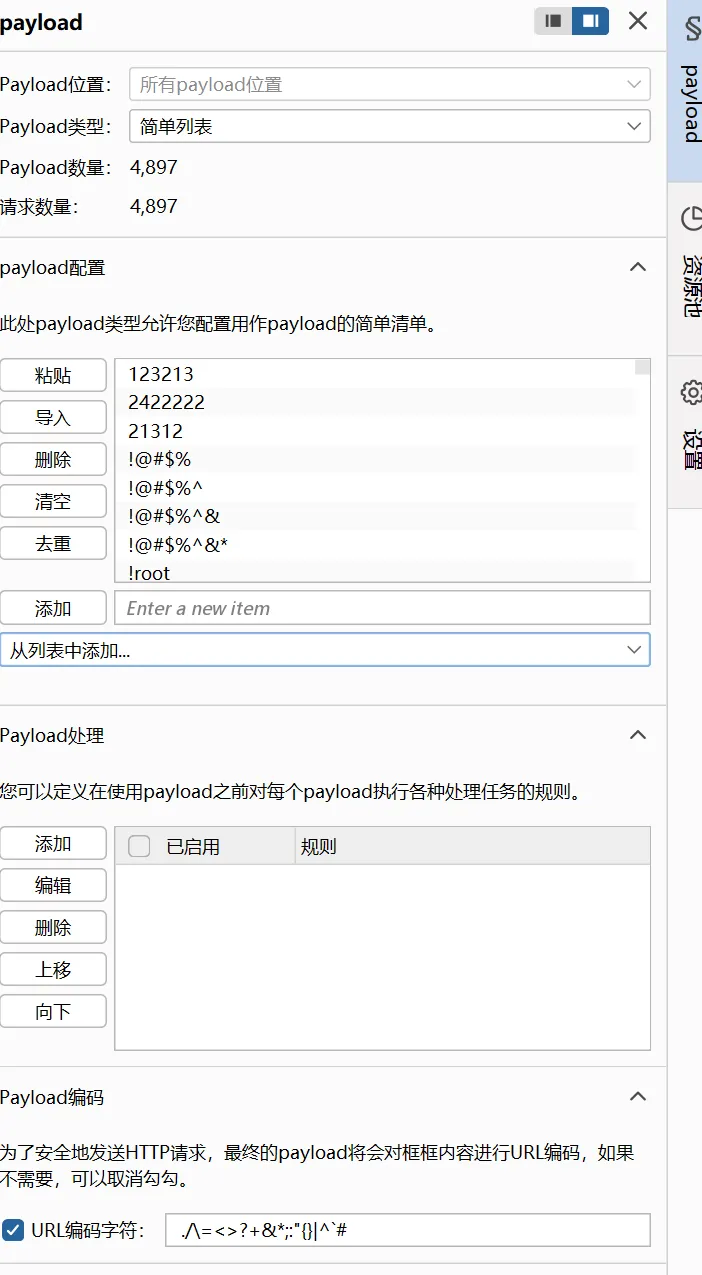Open the resource pool side tab

tap(688, 265)
